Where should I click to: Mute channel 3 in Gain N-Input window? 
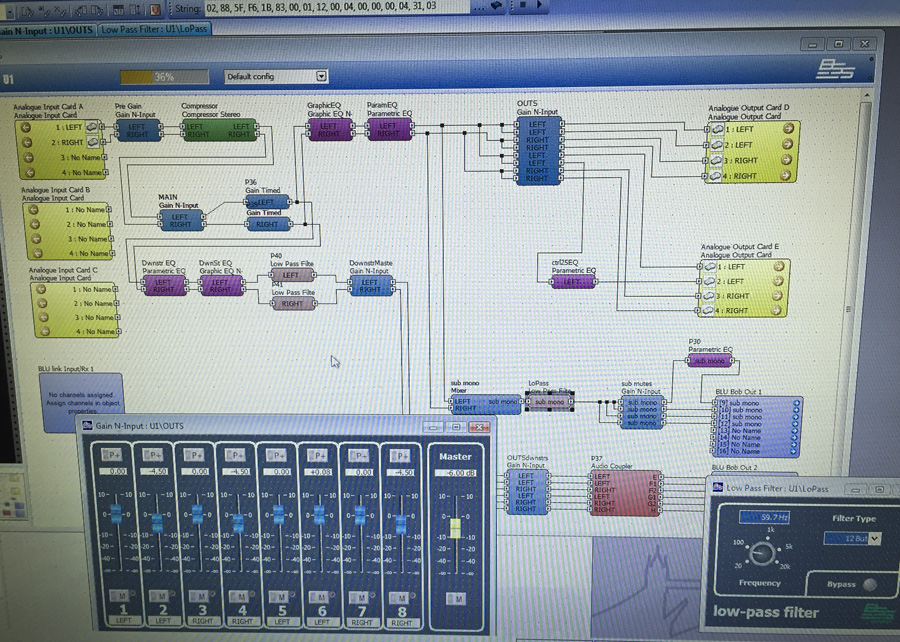(199, 596)
